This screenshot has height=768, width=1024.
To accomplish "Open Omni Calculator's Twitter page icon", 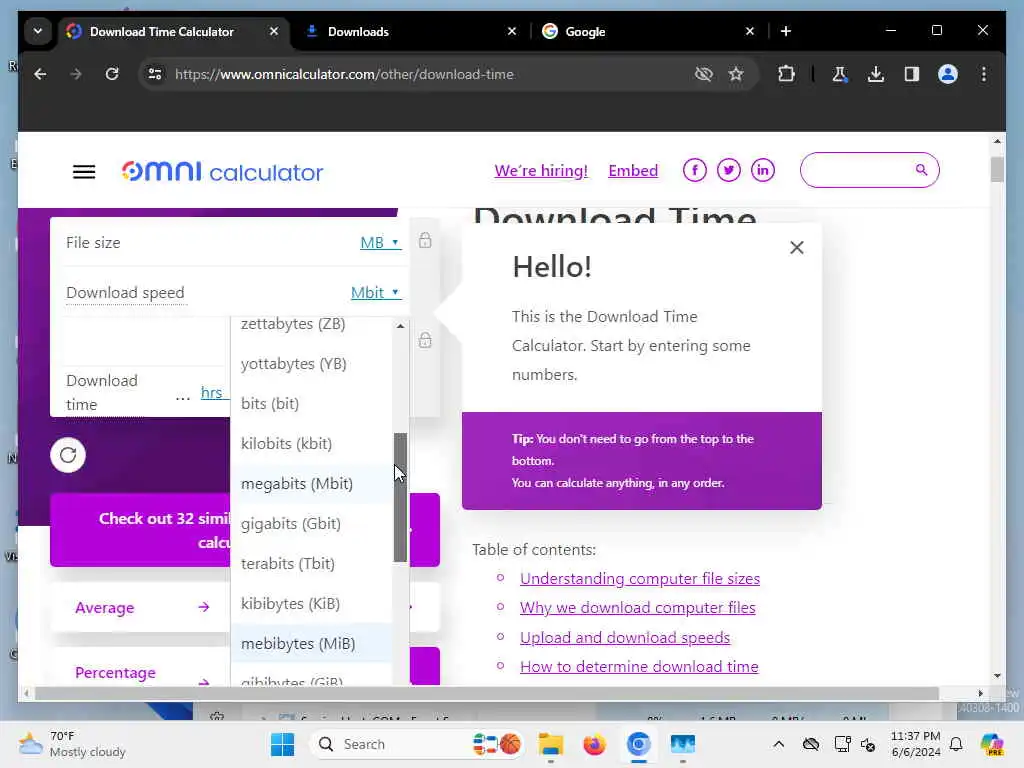I will click(x=728, y=170).
